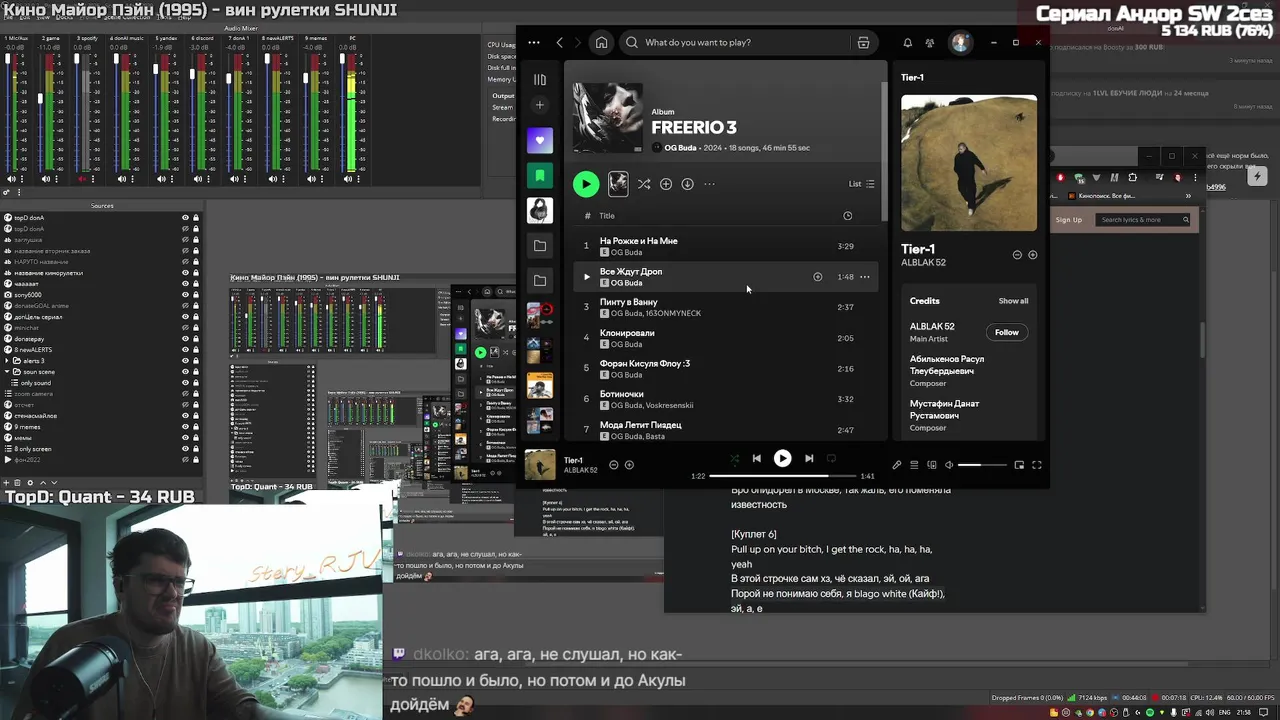The height and width of the screenshot is (720, 1280).
Task: Add Tier-1 to playlist in Now Playing panel
Action: (x=1033, y=255)
